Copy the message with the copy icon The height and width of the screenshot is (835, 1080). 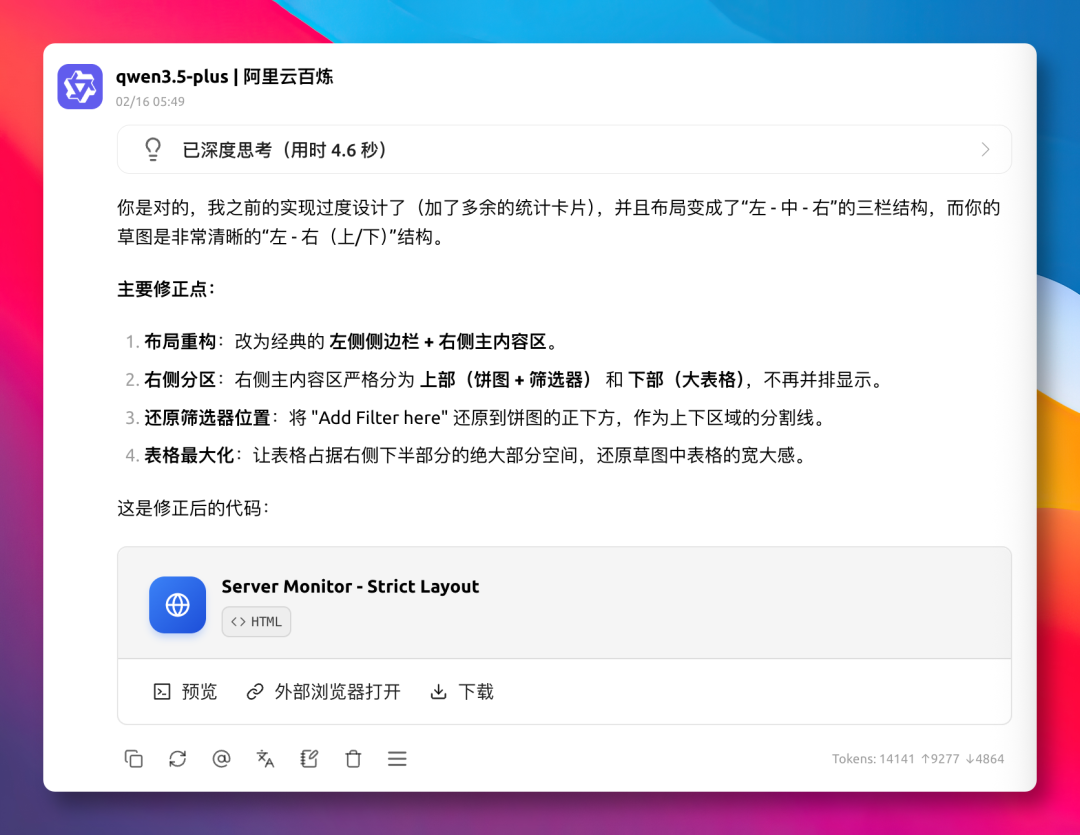click(x=134, y=759)
